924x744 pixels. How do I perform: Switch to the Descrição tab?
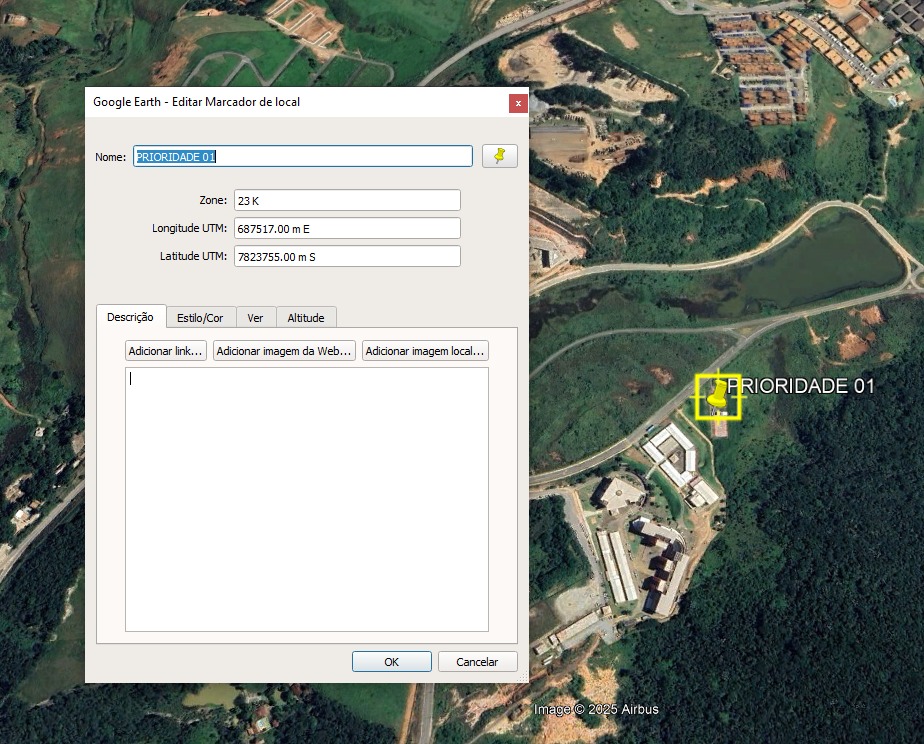[x=130, y=317]
